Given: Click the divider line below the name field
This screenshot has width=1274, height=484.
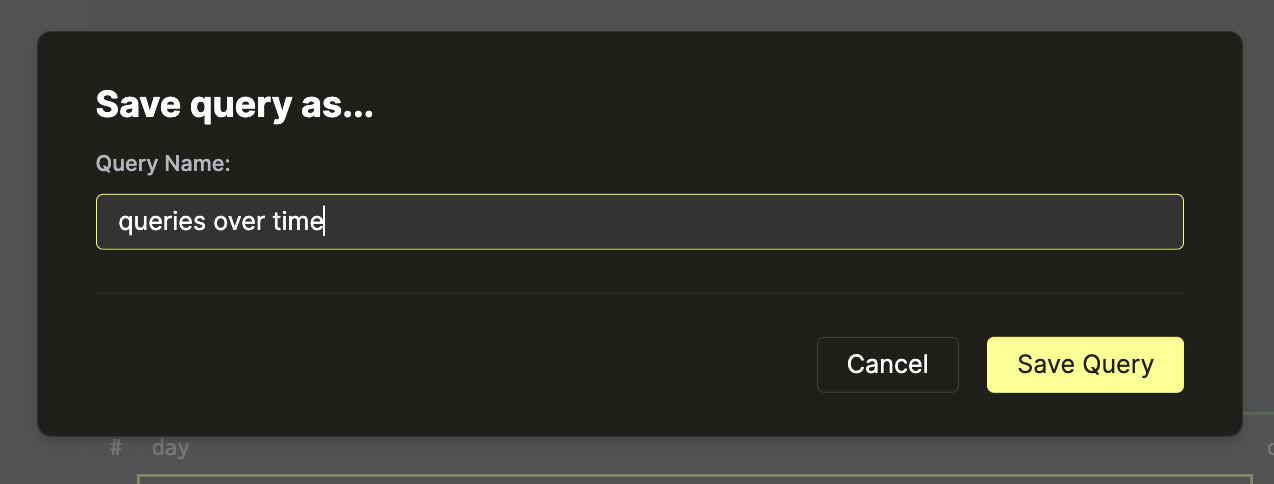Looking at the screenshot, I should pos(640,293).
